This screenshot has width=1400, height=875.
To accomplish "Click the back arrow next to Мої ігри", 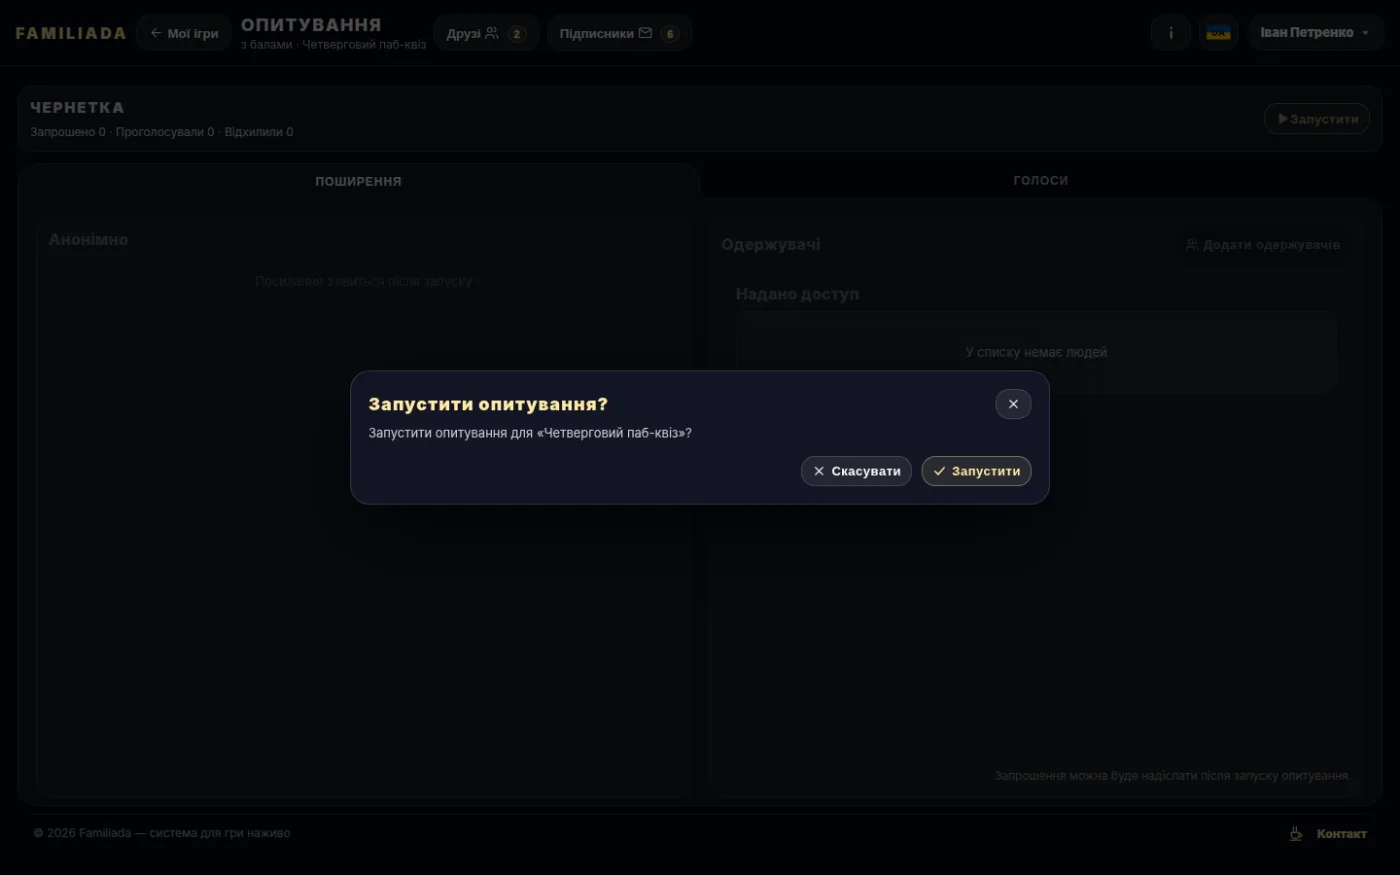I will coord(156,33).
